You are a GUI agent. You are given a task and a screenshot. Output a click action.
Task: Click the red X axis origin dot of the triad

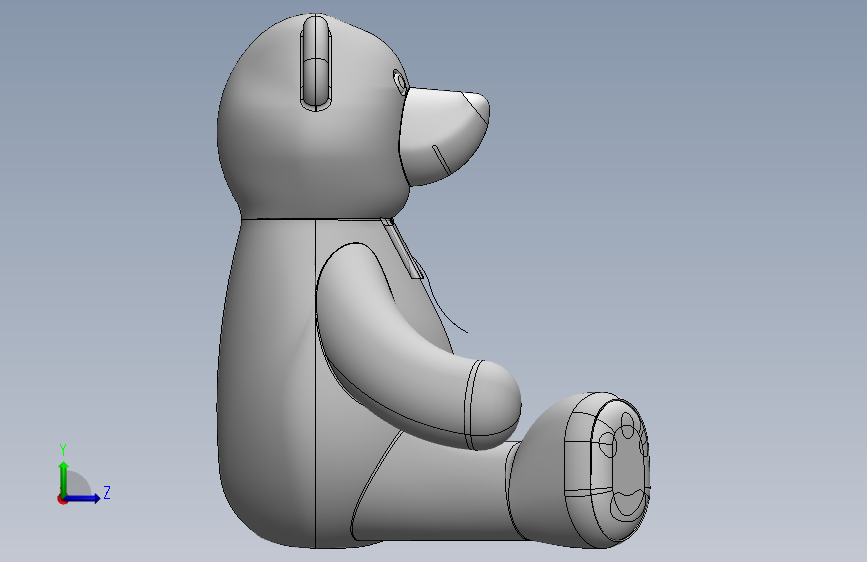pyautogui.click(x=62, y=499)
